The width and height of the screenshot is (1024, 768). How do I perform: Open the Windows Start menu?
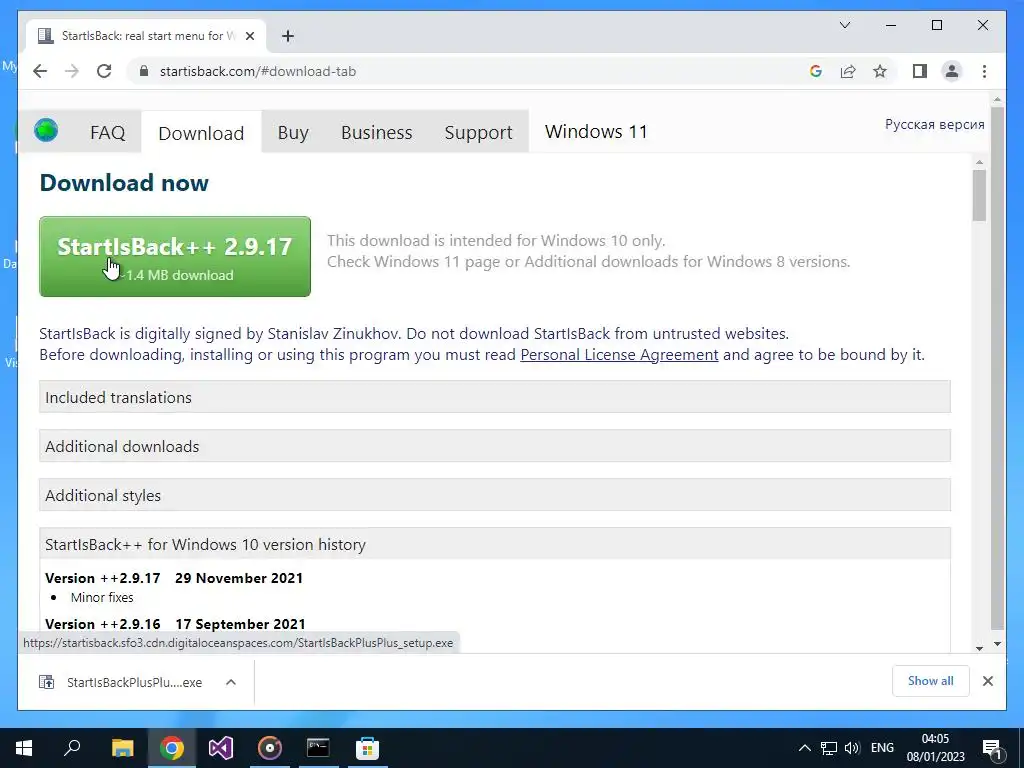pyautogui.click(x=24, y=748)
